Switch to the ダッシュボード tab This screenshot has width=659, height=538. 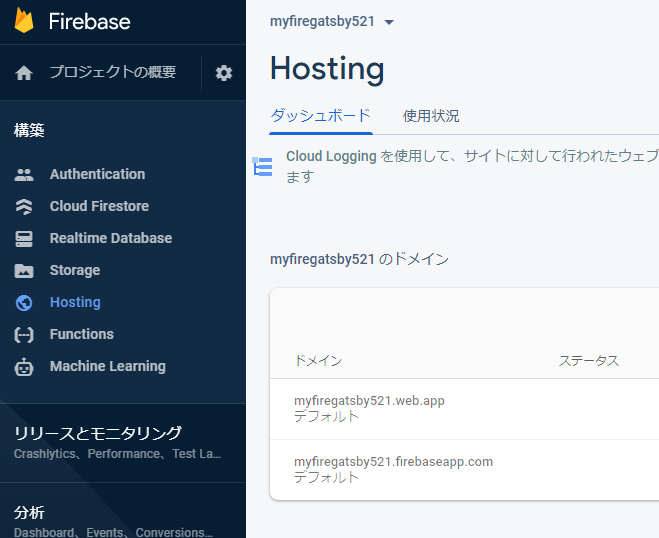click(x=321, y=116)
